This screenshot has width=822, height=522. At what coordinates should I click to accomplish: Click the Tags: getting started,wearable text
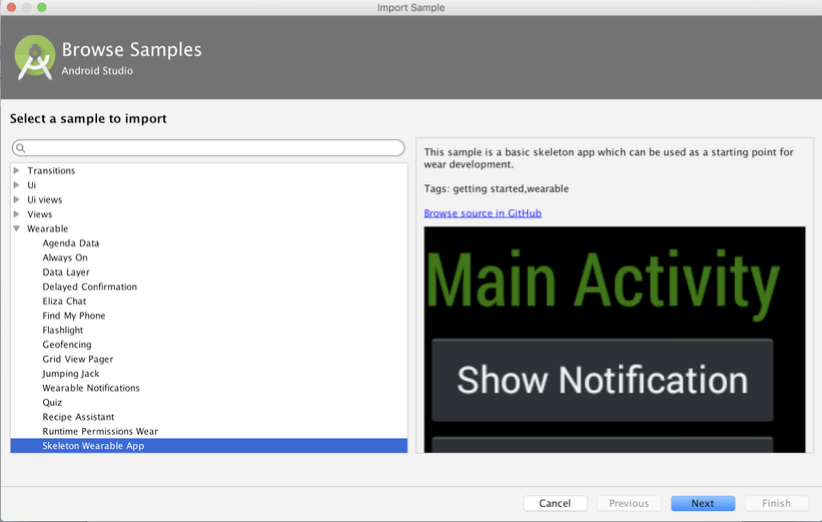[x=496, y=189]
